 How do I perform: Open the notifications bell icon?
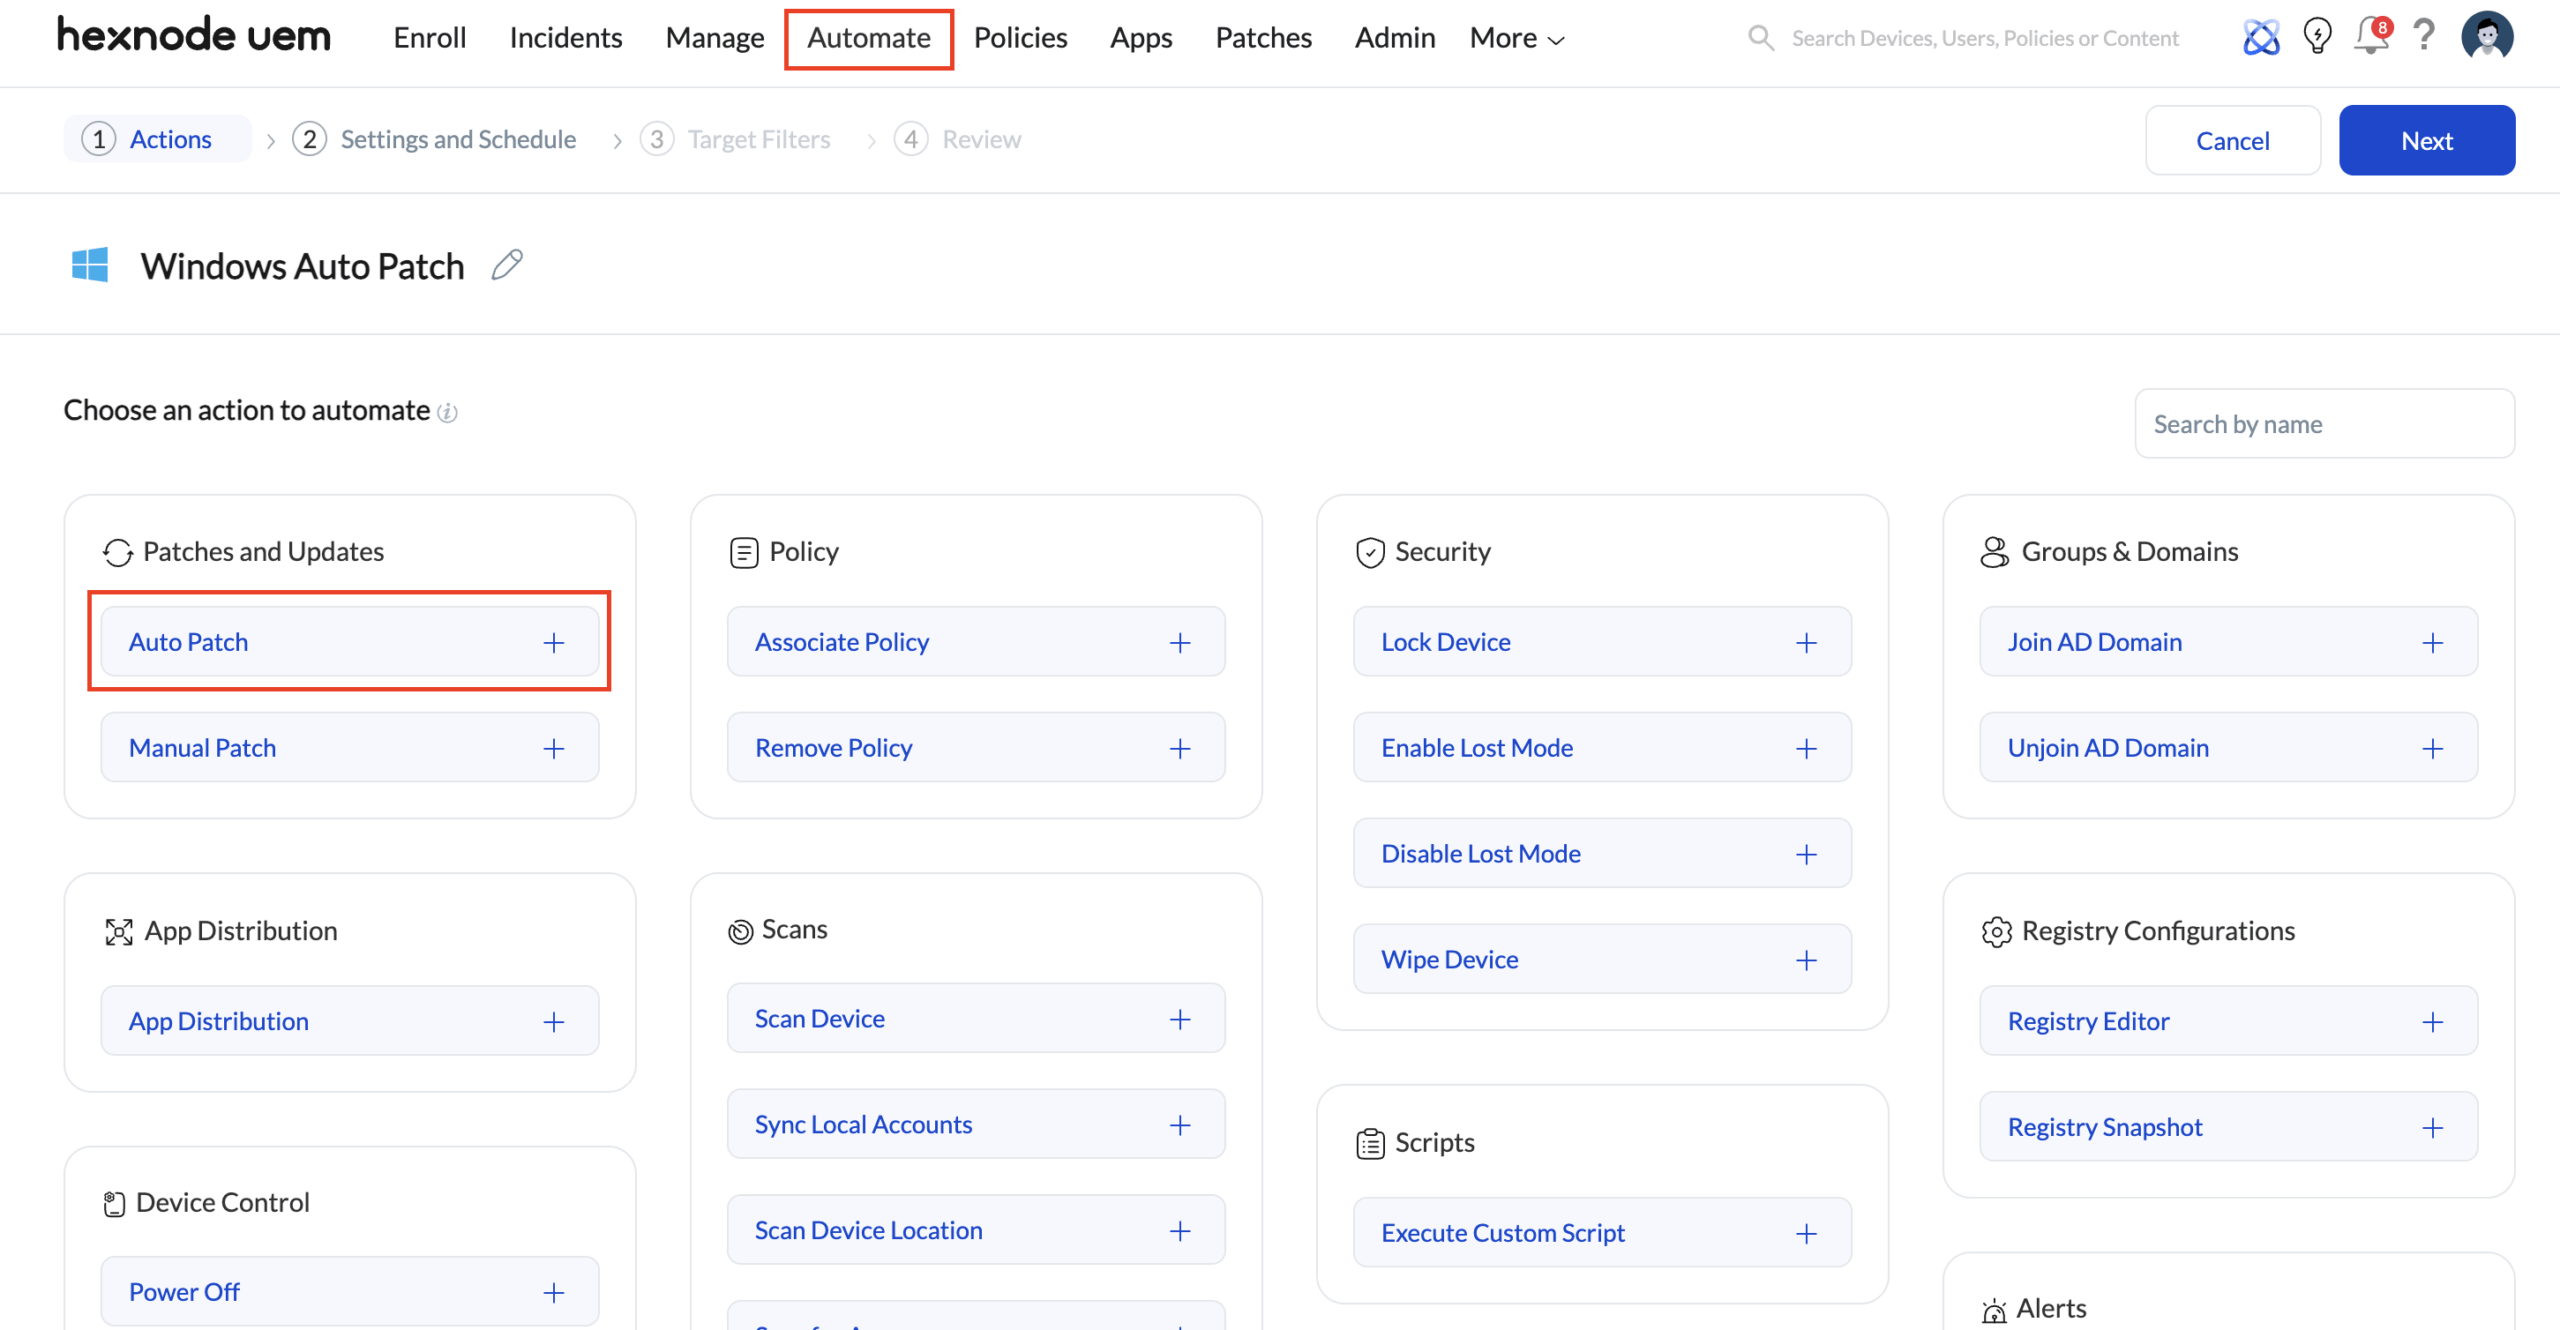(x=2371, y=37)
